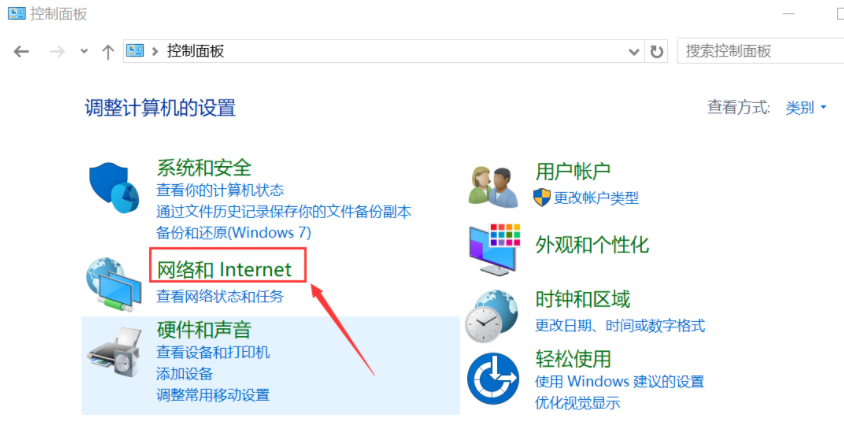The width and height of the screenshot is (844, 428).
Task: Click 控制面板 breadcrumb in address bar
Action: coord(195,52)
